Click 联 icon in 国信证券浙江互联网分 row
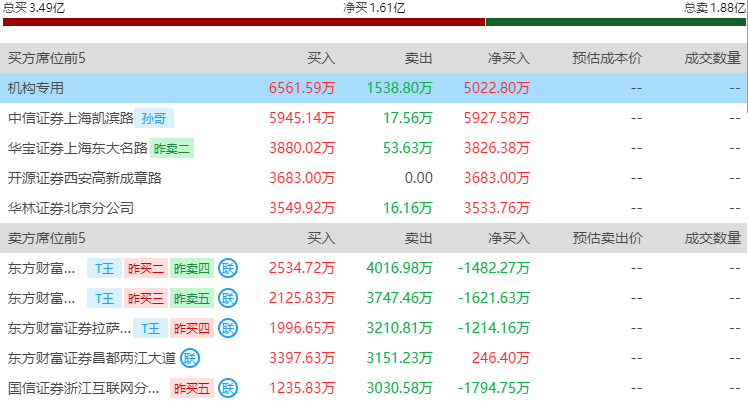The image size is (748, 401). 228,389
